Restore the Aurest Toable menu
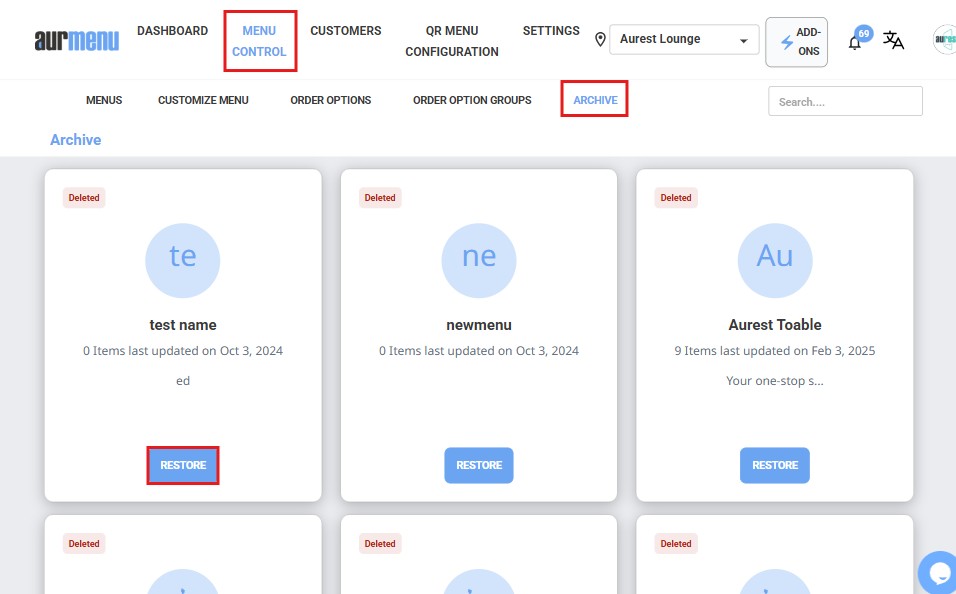 tap(775, 465)
